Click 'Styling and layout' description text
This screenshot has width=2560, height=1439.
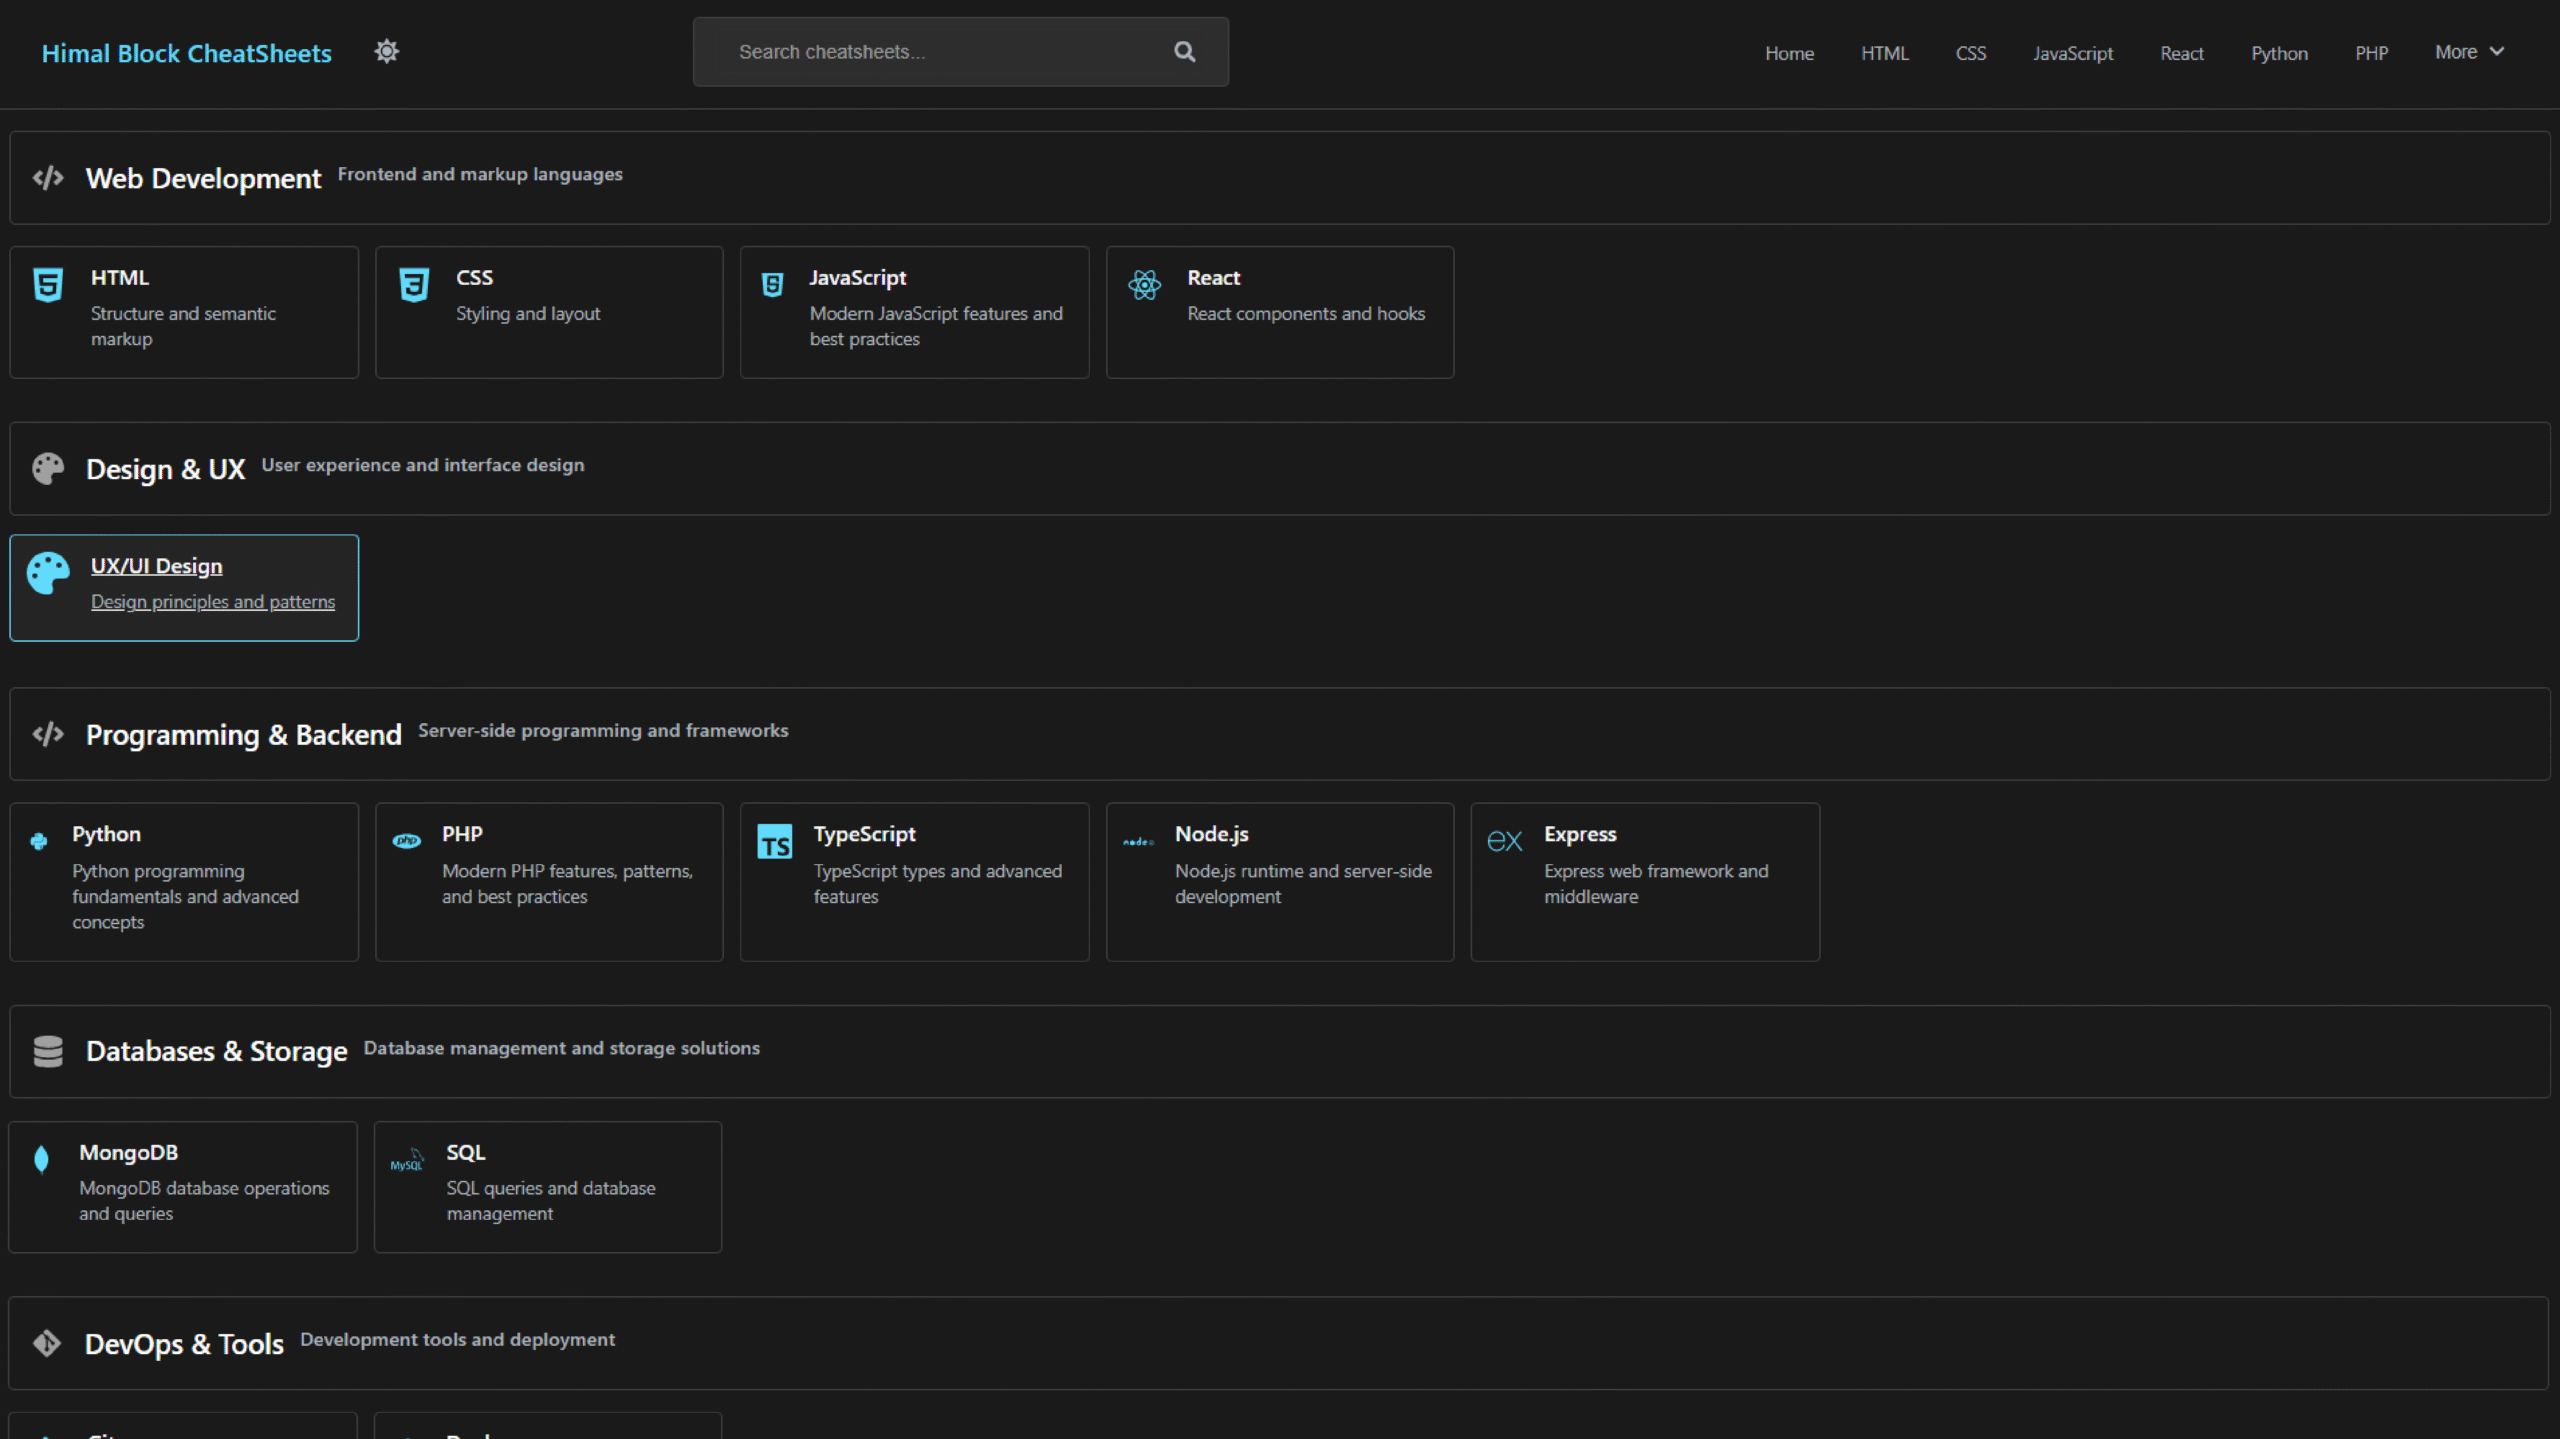tap(528, 314)
